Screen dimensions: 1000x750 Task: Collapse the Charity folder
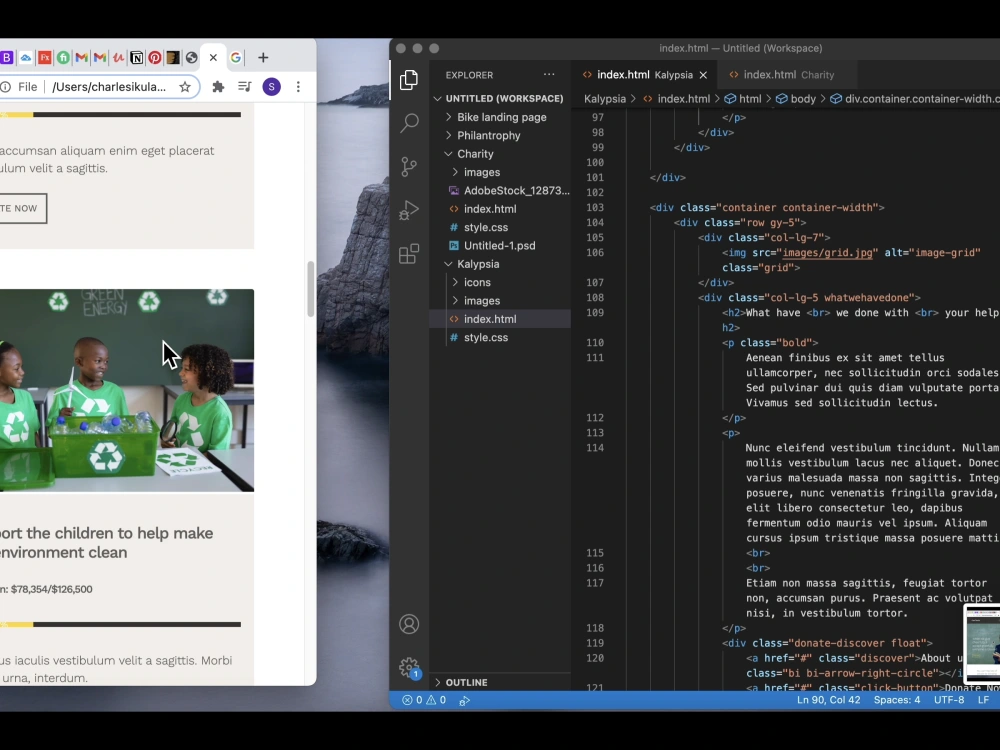pyautogui.click(x=500, y=154)
